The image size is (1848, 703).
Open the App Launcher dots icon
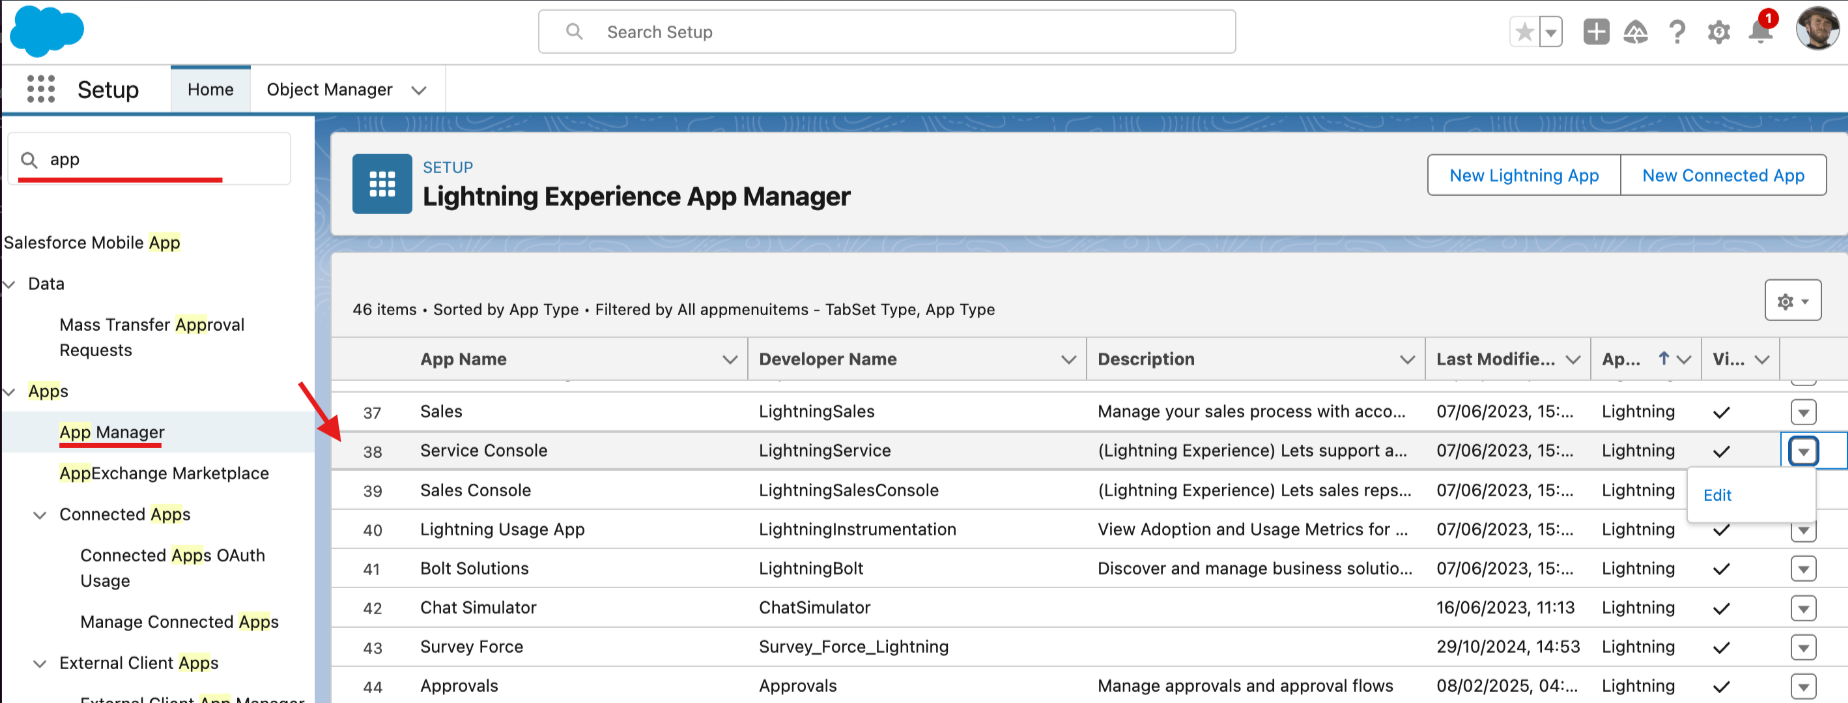click(x=41, y=89)
